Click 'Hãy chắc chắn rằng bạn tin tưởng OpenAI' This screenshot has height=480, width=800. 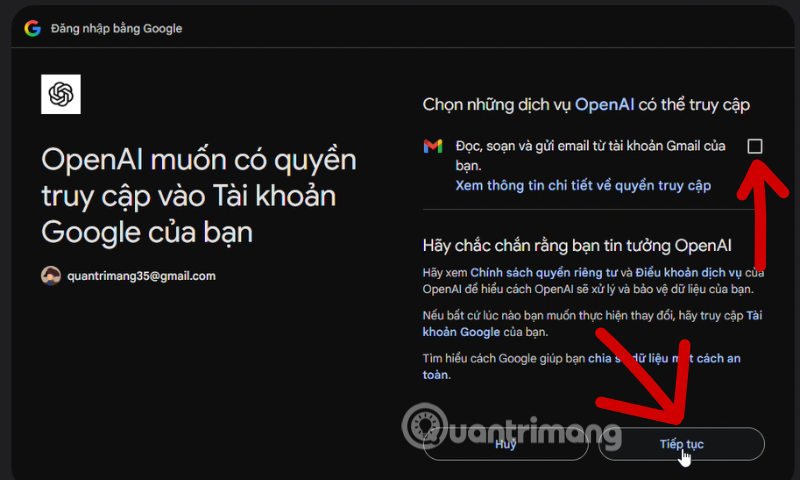pyautogui.click(x=577, y=246)
